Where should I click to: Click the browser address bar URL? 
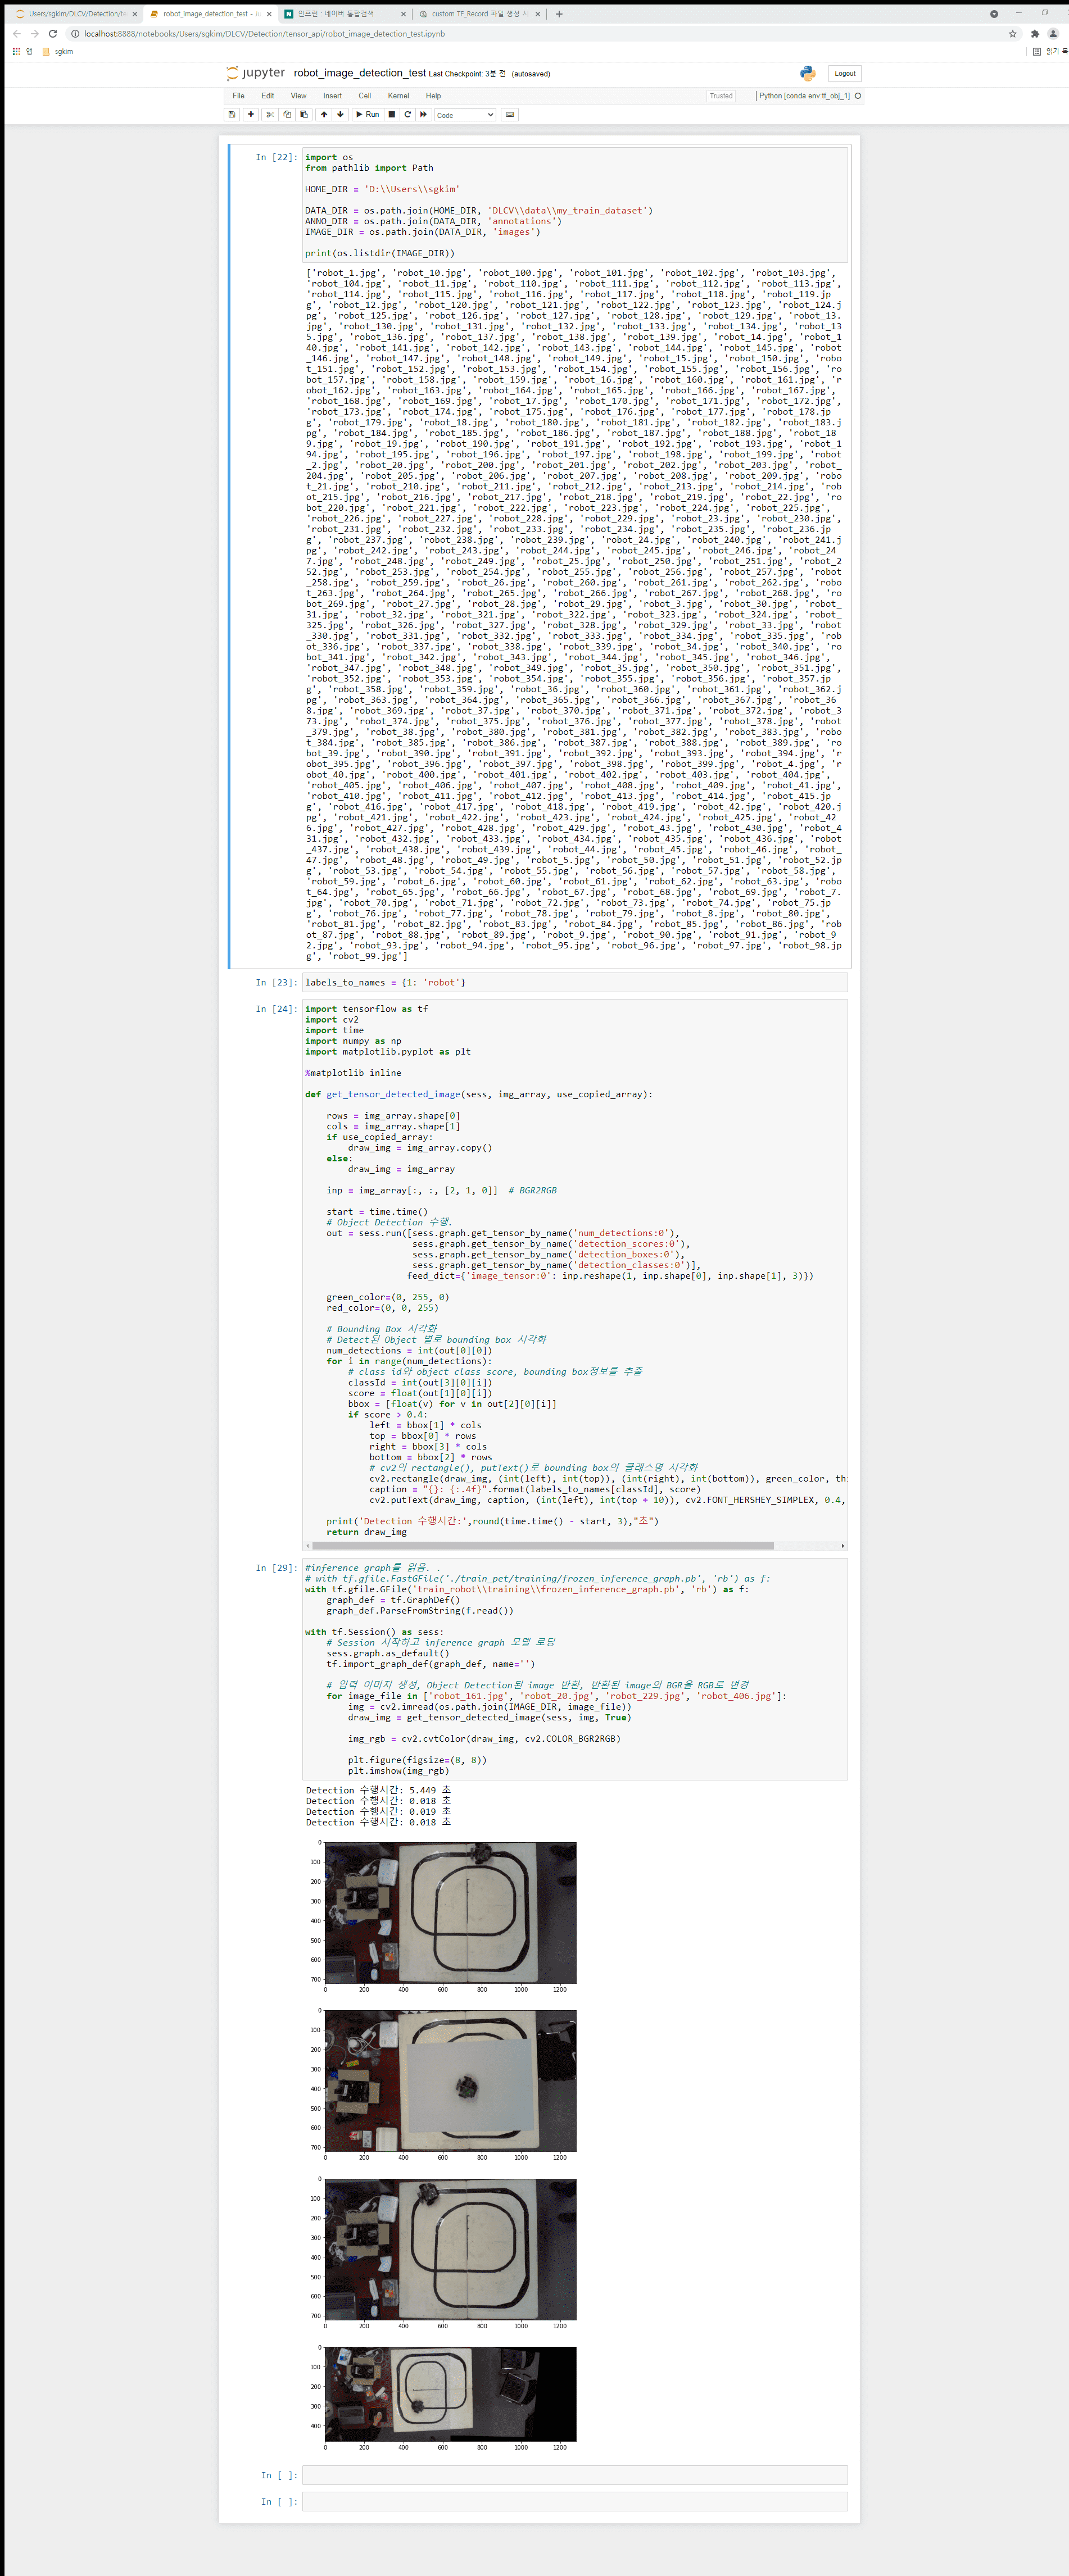(x=264, y=34)
